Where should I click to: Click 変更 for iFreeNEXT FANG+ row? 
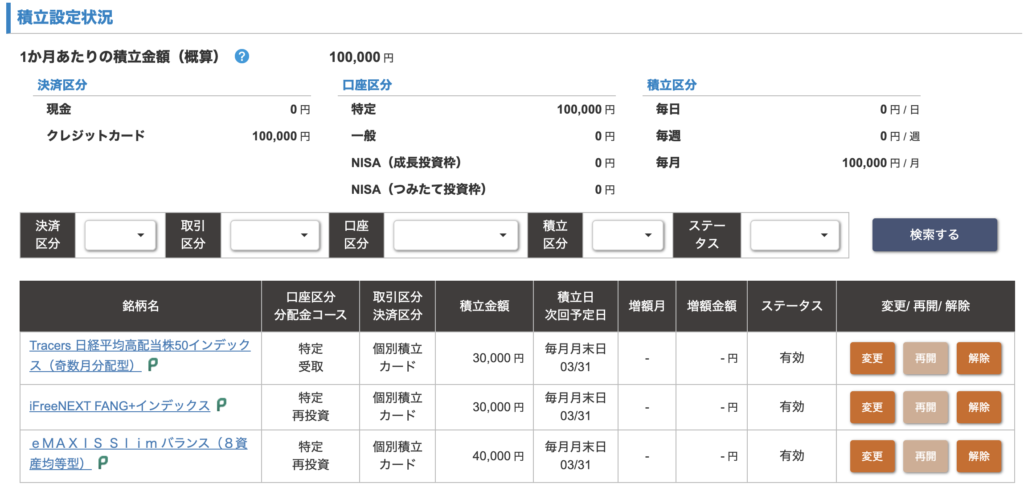coord(872,407)
